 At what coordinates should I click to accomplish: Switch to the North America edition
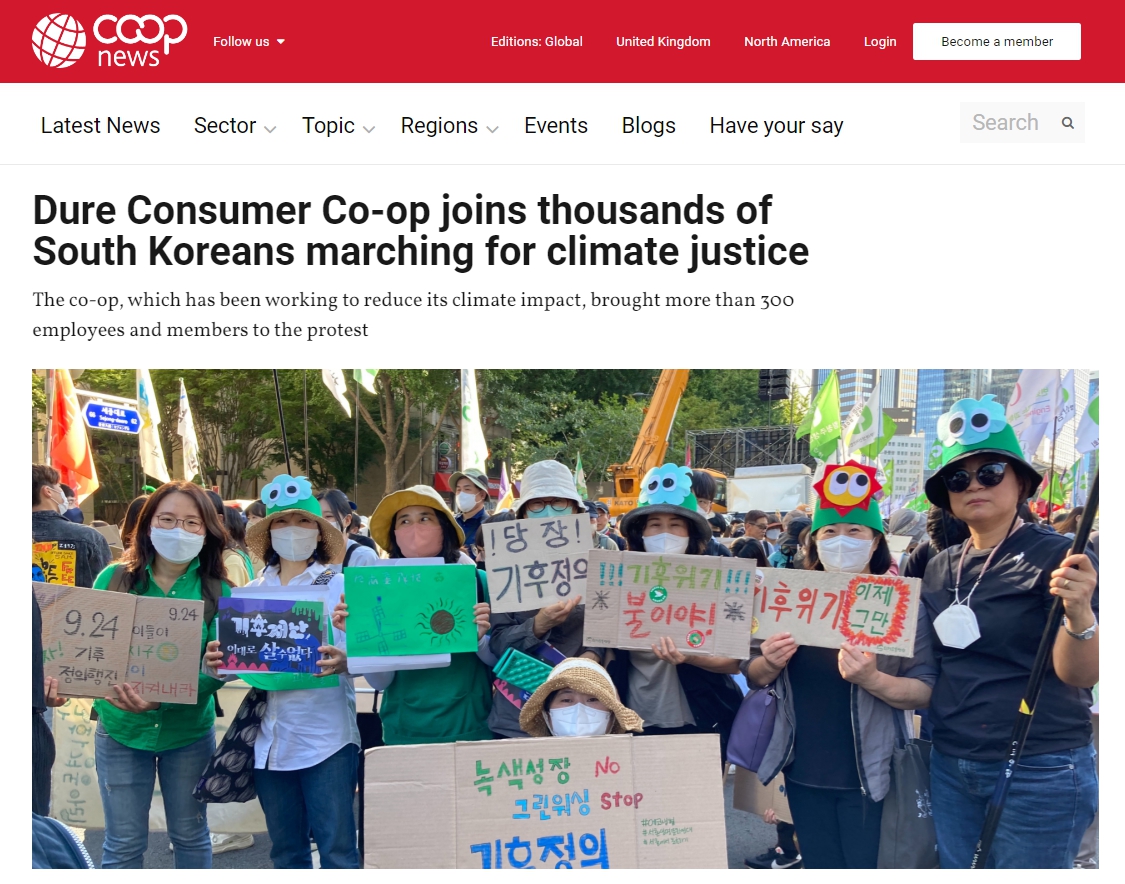click(x=787, y=42)
